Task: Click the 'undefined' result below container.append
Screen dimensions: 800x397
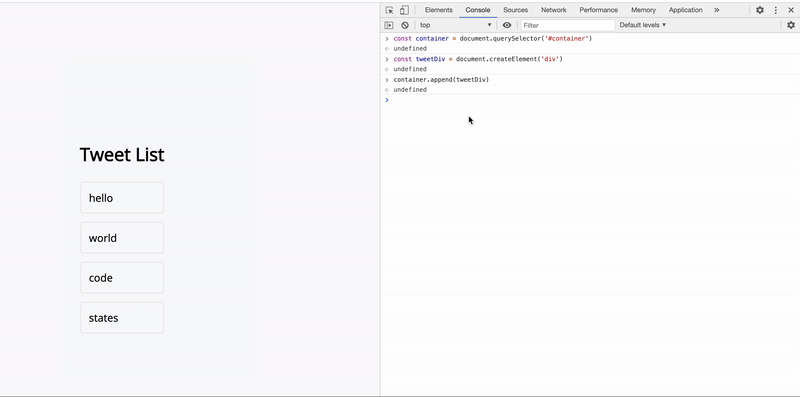Action: 410,90
